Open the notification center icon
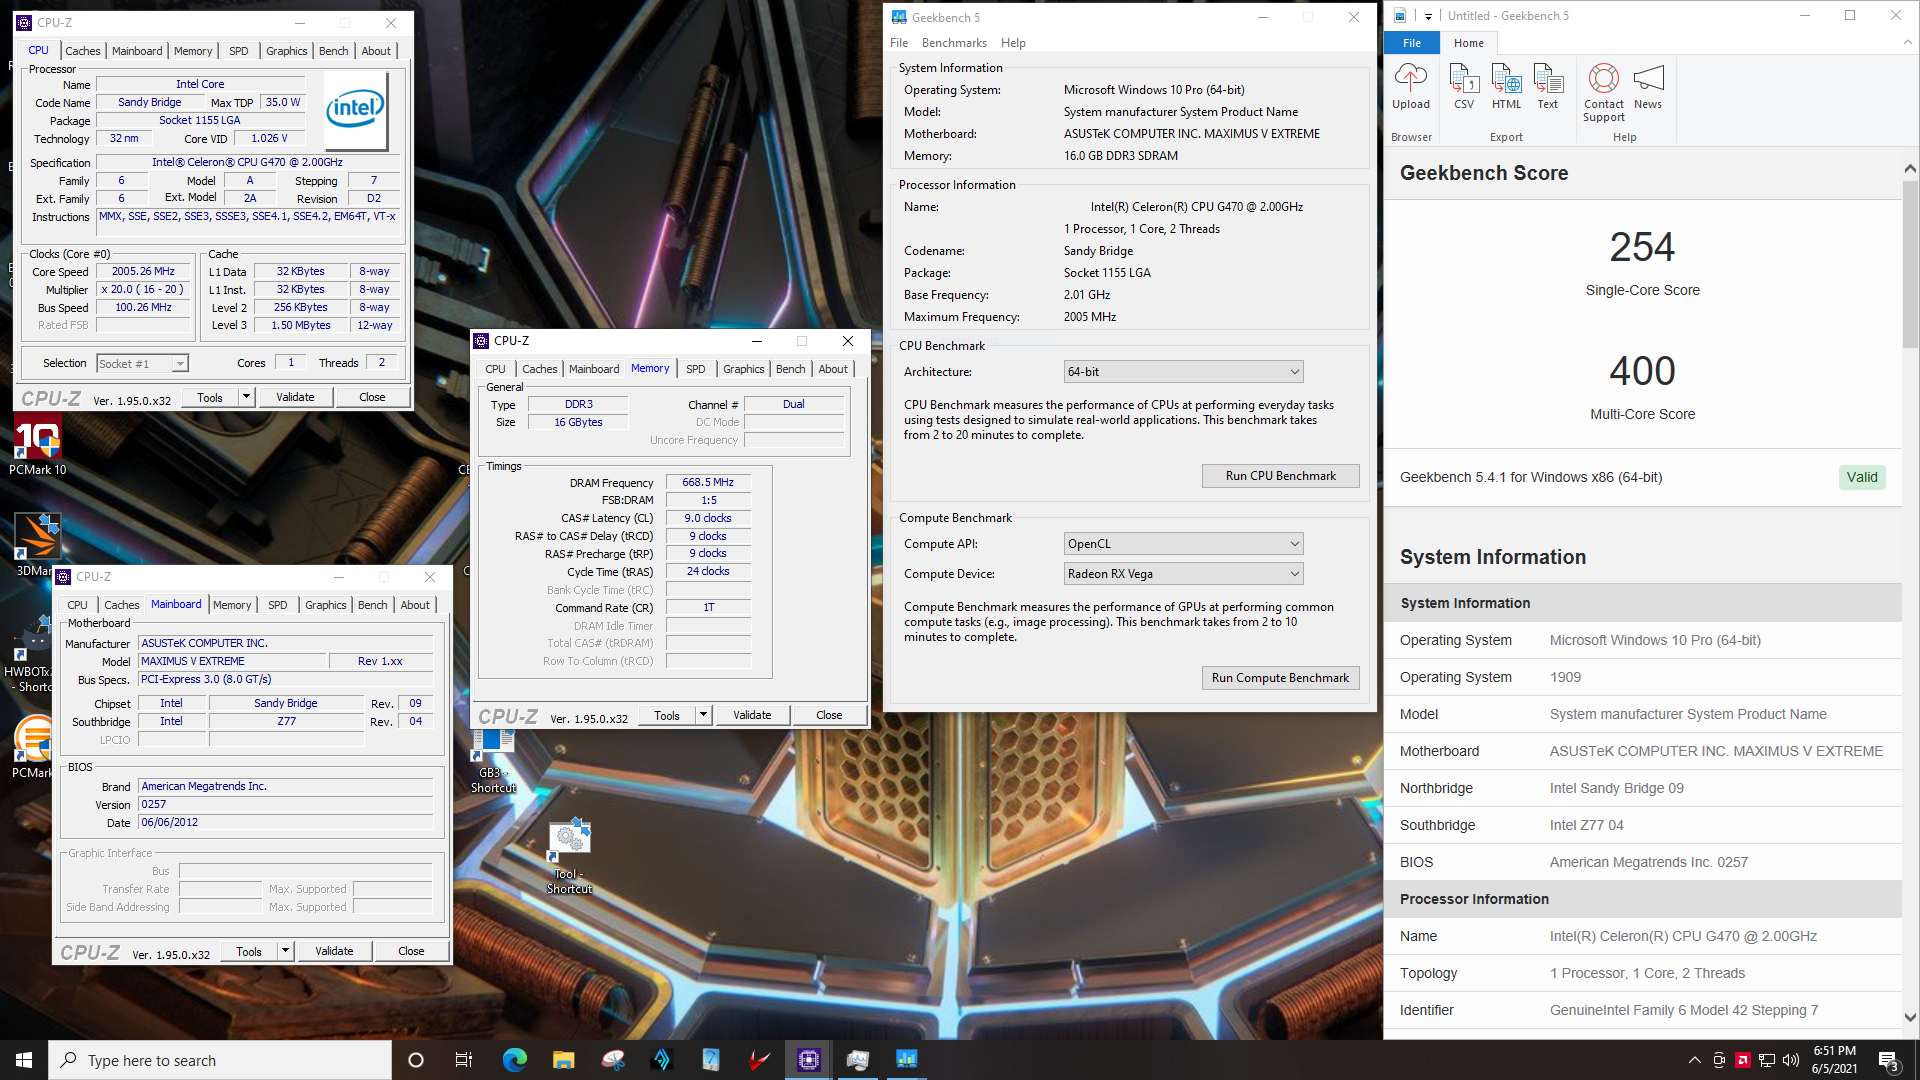1920x1080 pixels. point(1889,1060)
